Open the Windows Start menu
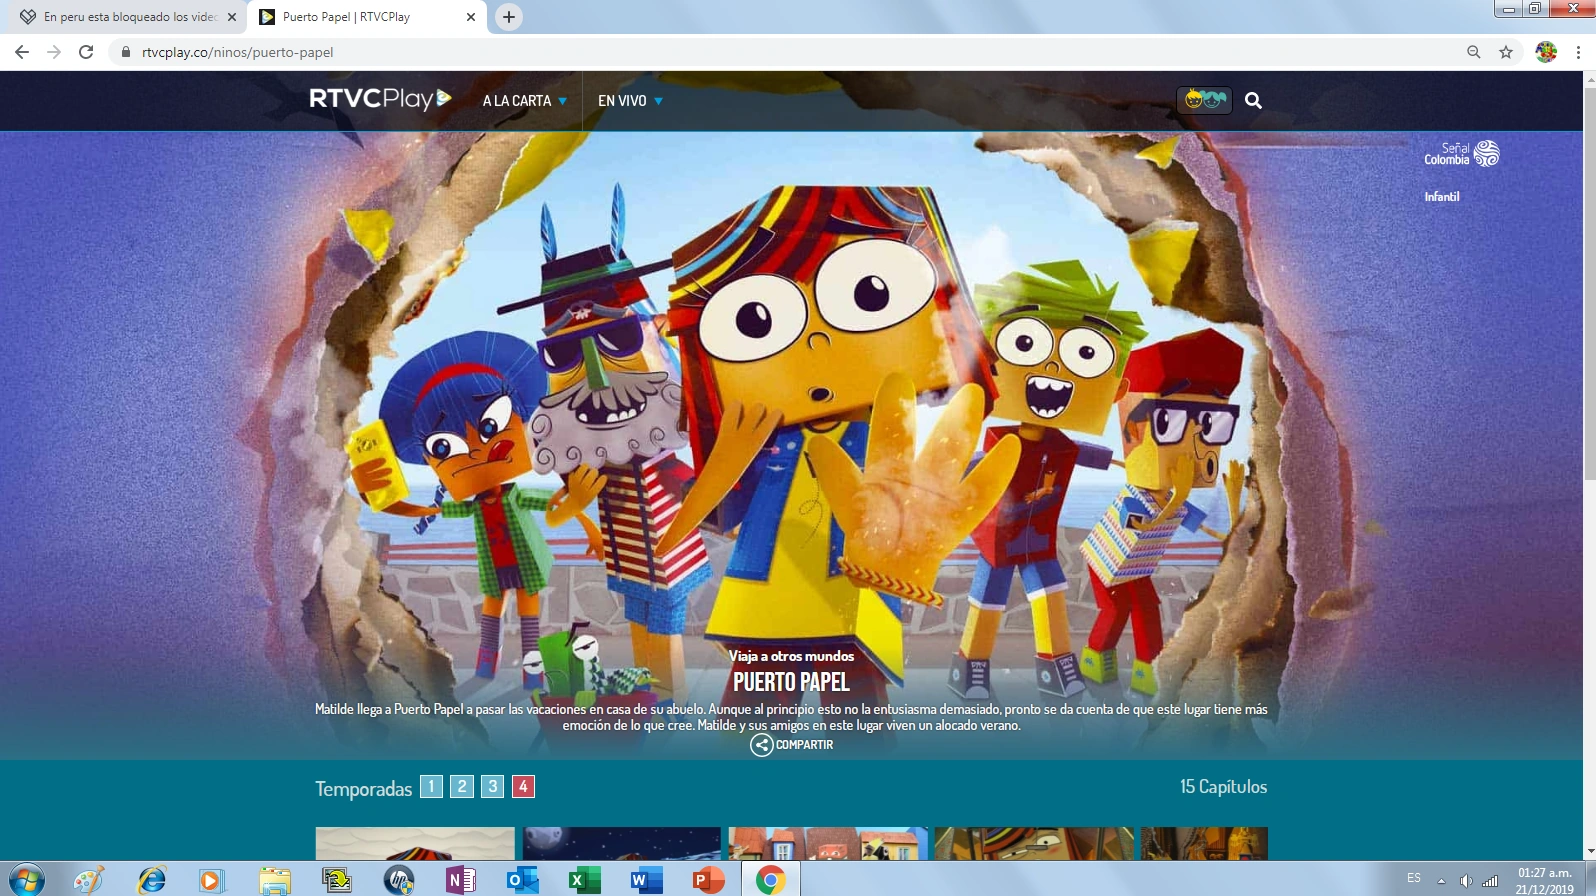Image resolution: width=1596 pixels, height=896 pixels. (x=26, y=879)
